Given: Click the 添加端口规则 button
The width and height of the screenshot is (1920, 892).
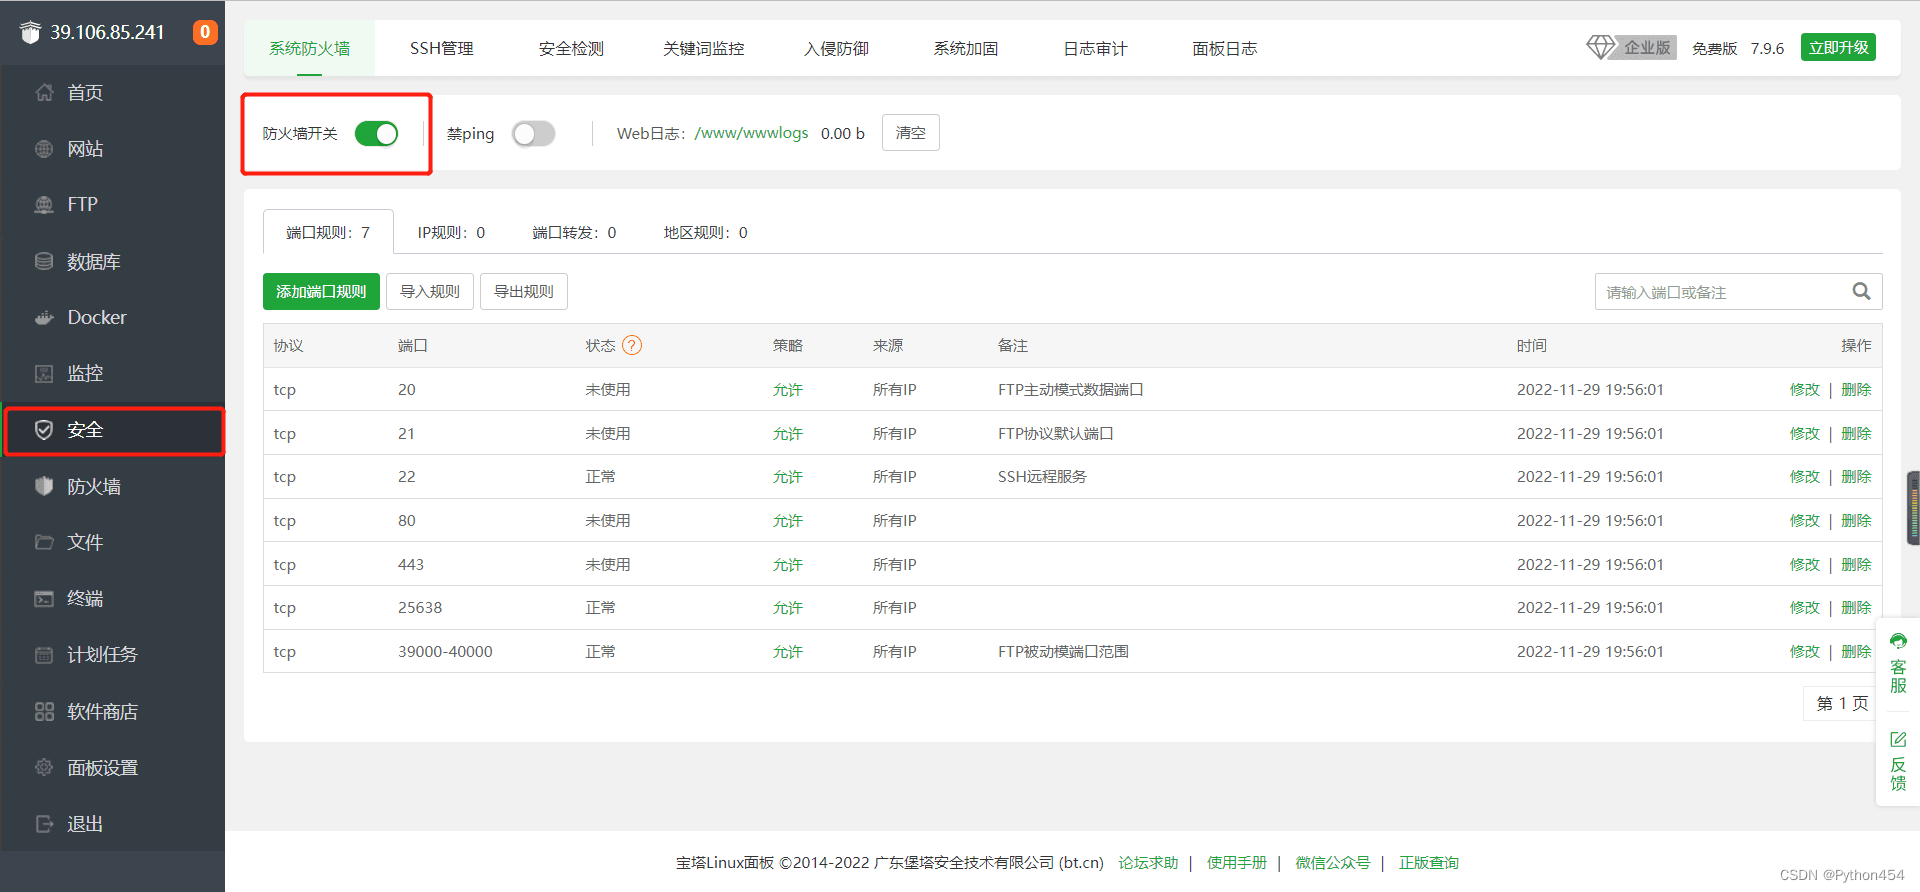Looking at the screenshot, I should tap(321, 291).
